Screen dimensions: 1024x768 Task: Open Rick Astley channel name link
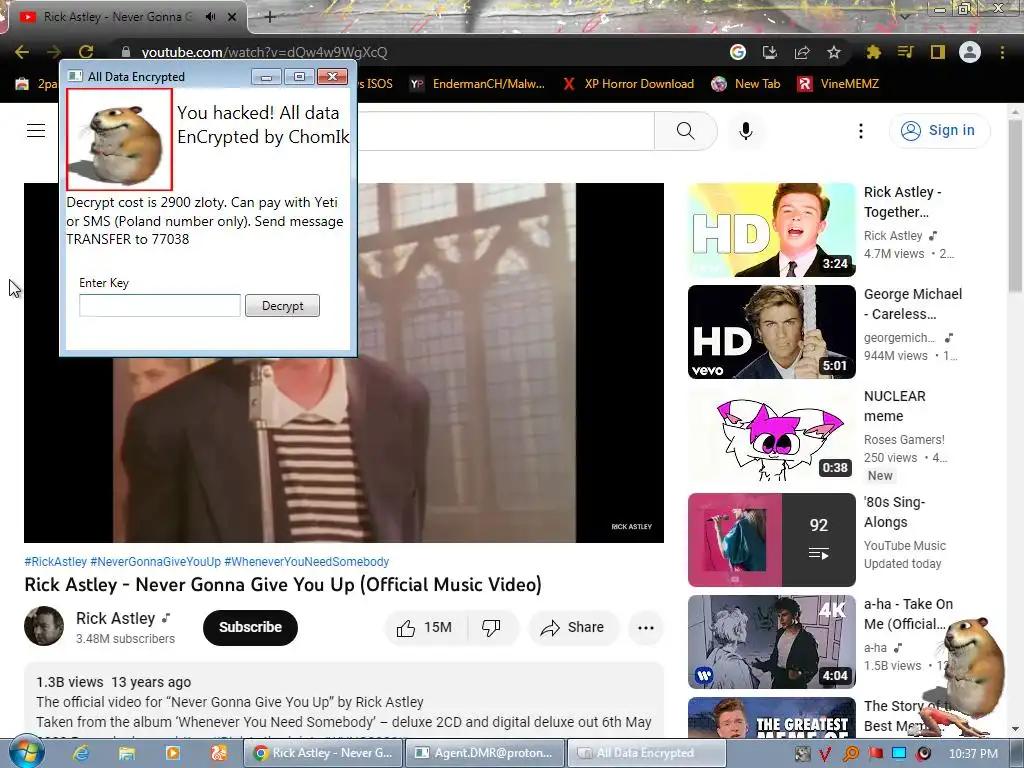coord(116,618)
